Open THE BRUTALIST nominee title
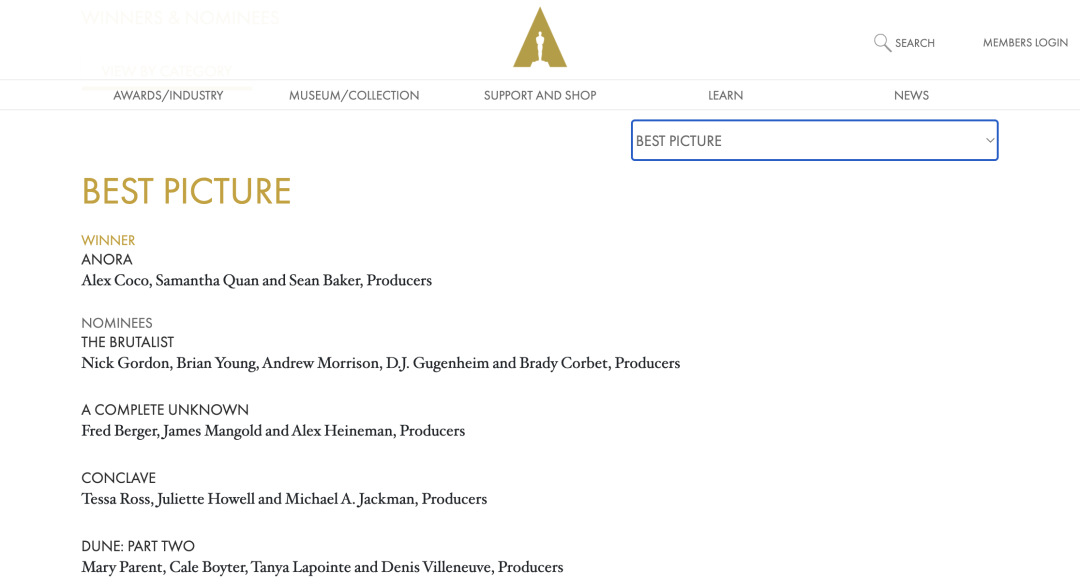This screenshot has height=585, width=1080. tap(127, 342)
